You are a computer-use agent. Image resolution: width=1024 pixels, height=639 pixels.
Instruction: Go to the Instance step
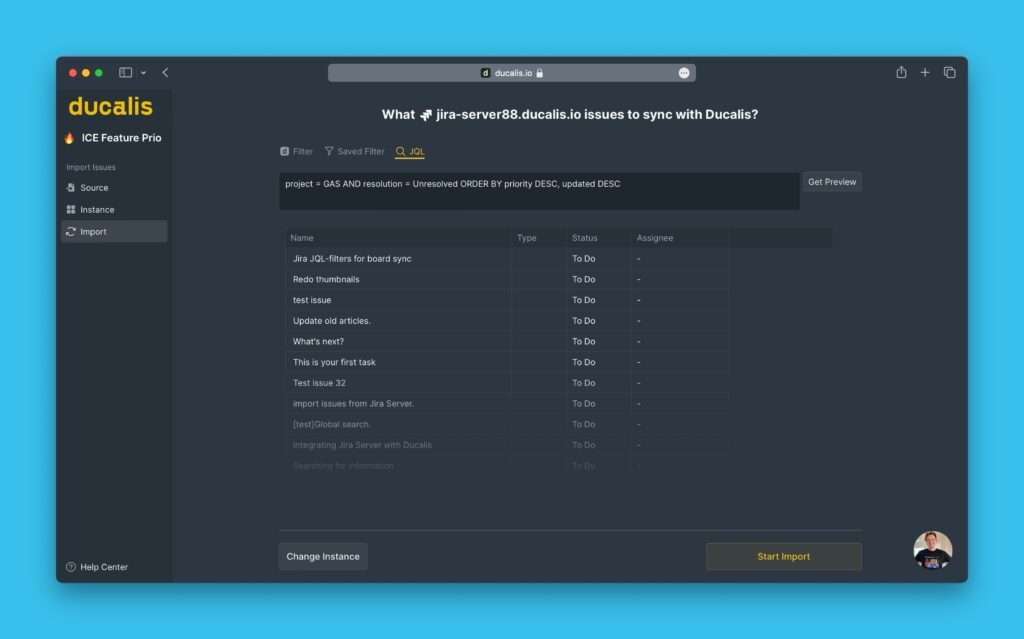[97, 210]
